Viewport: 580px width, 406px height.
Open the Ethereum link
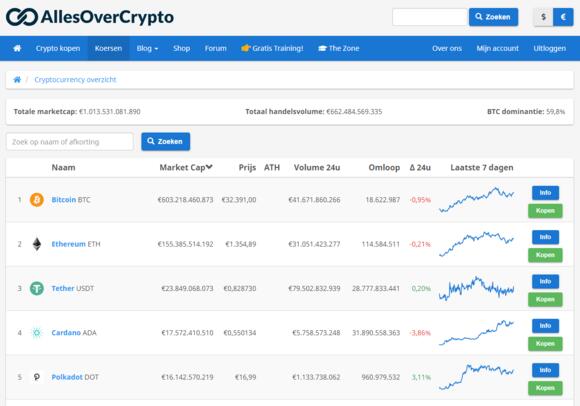click(68, 244)
